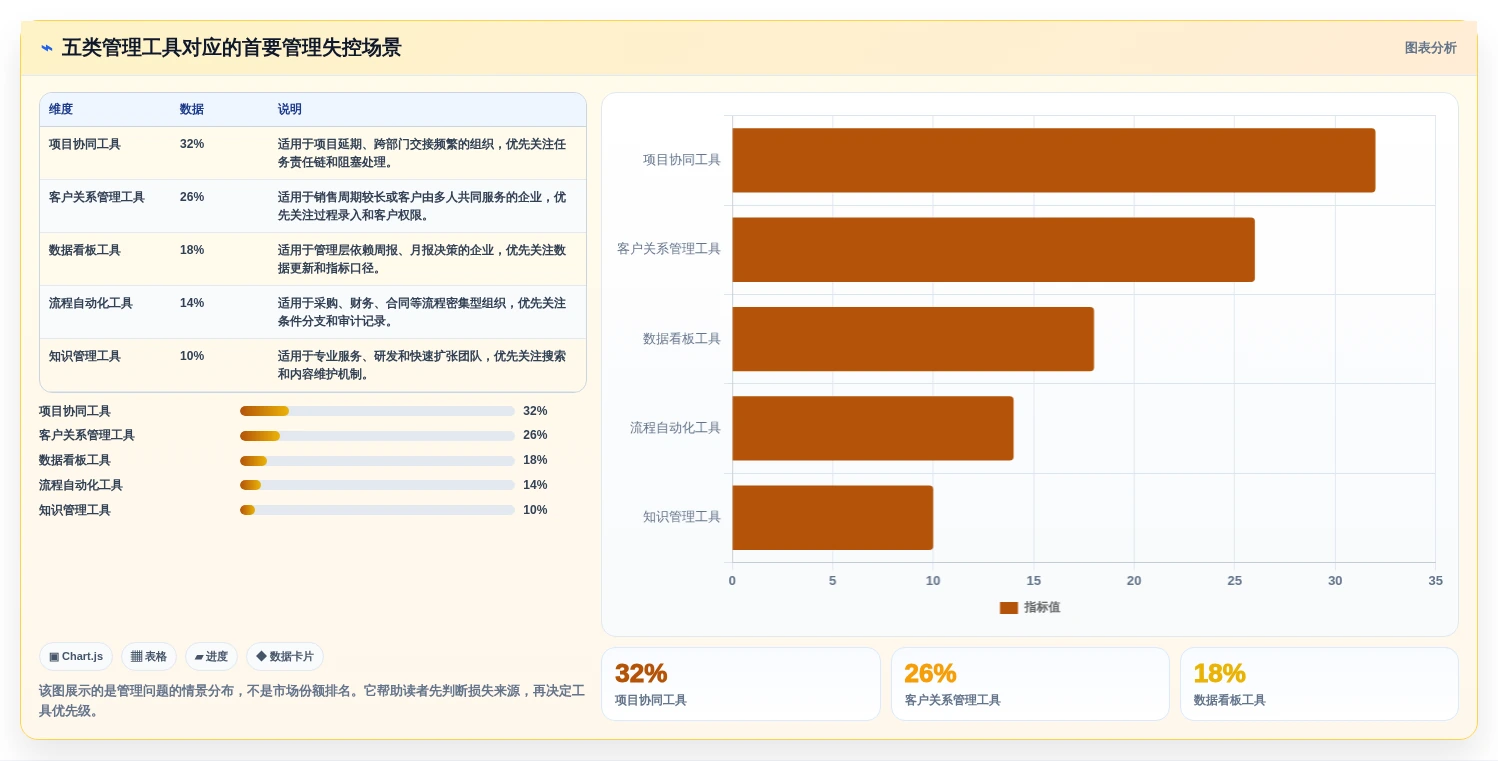Image resolution: width=1498 pixels, height=761 pixels.
Task: Click the 知识管理工具 progress bar
Action: tap(377, 510)
